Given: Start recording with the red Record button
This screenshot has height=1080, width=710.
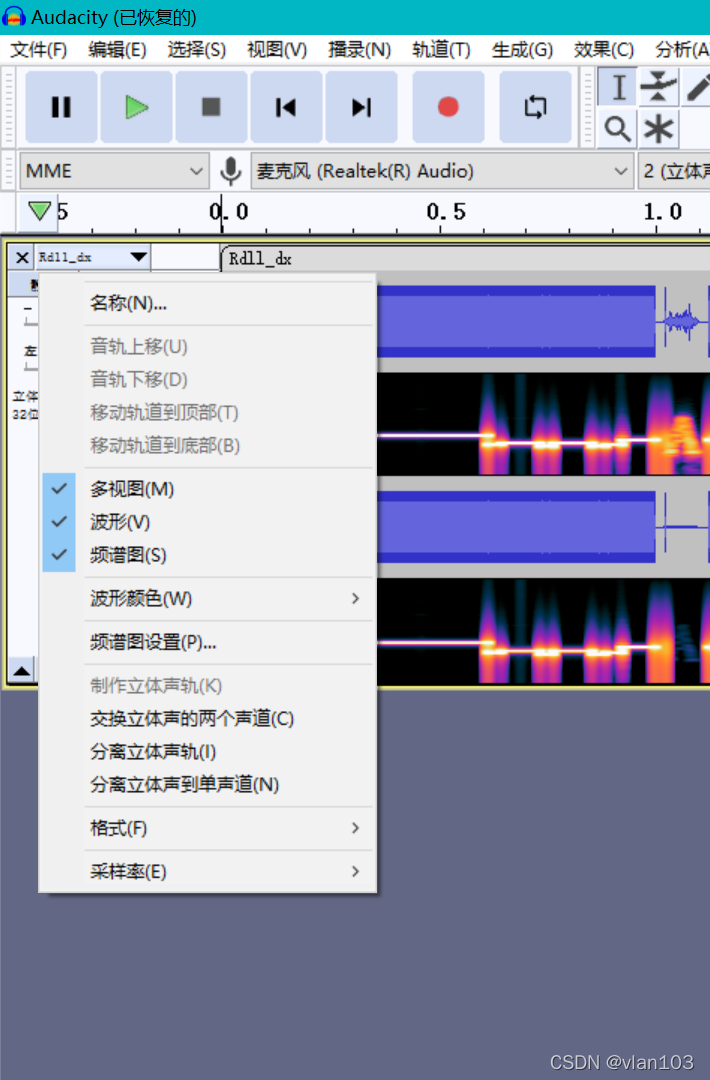Looking at the screenshot, I should click(448, 107).
